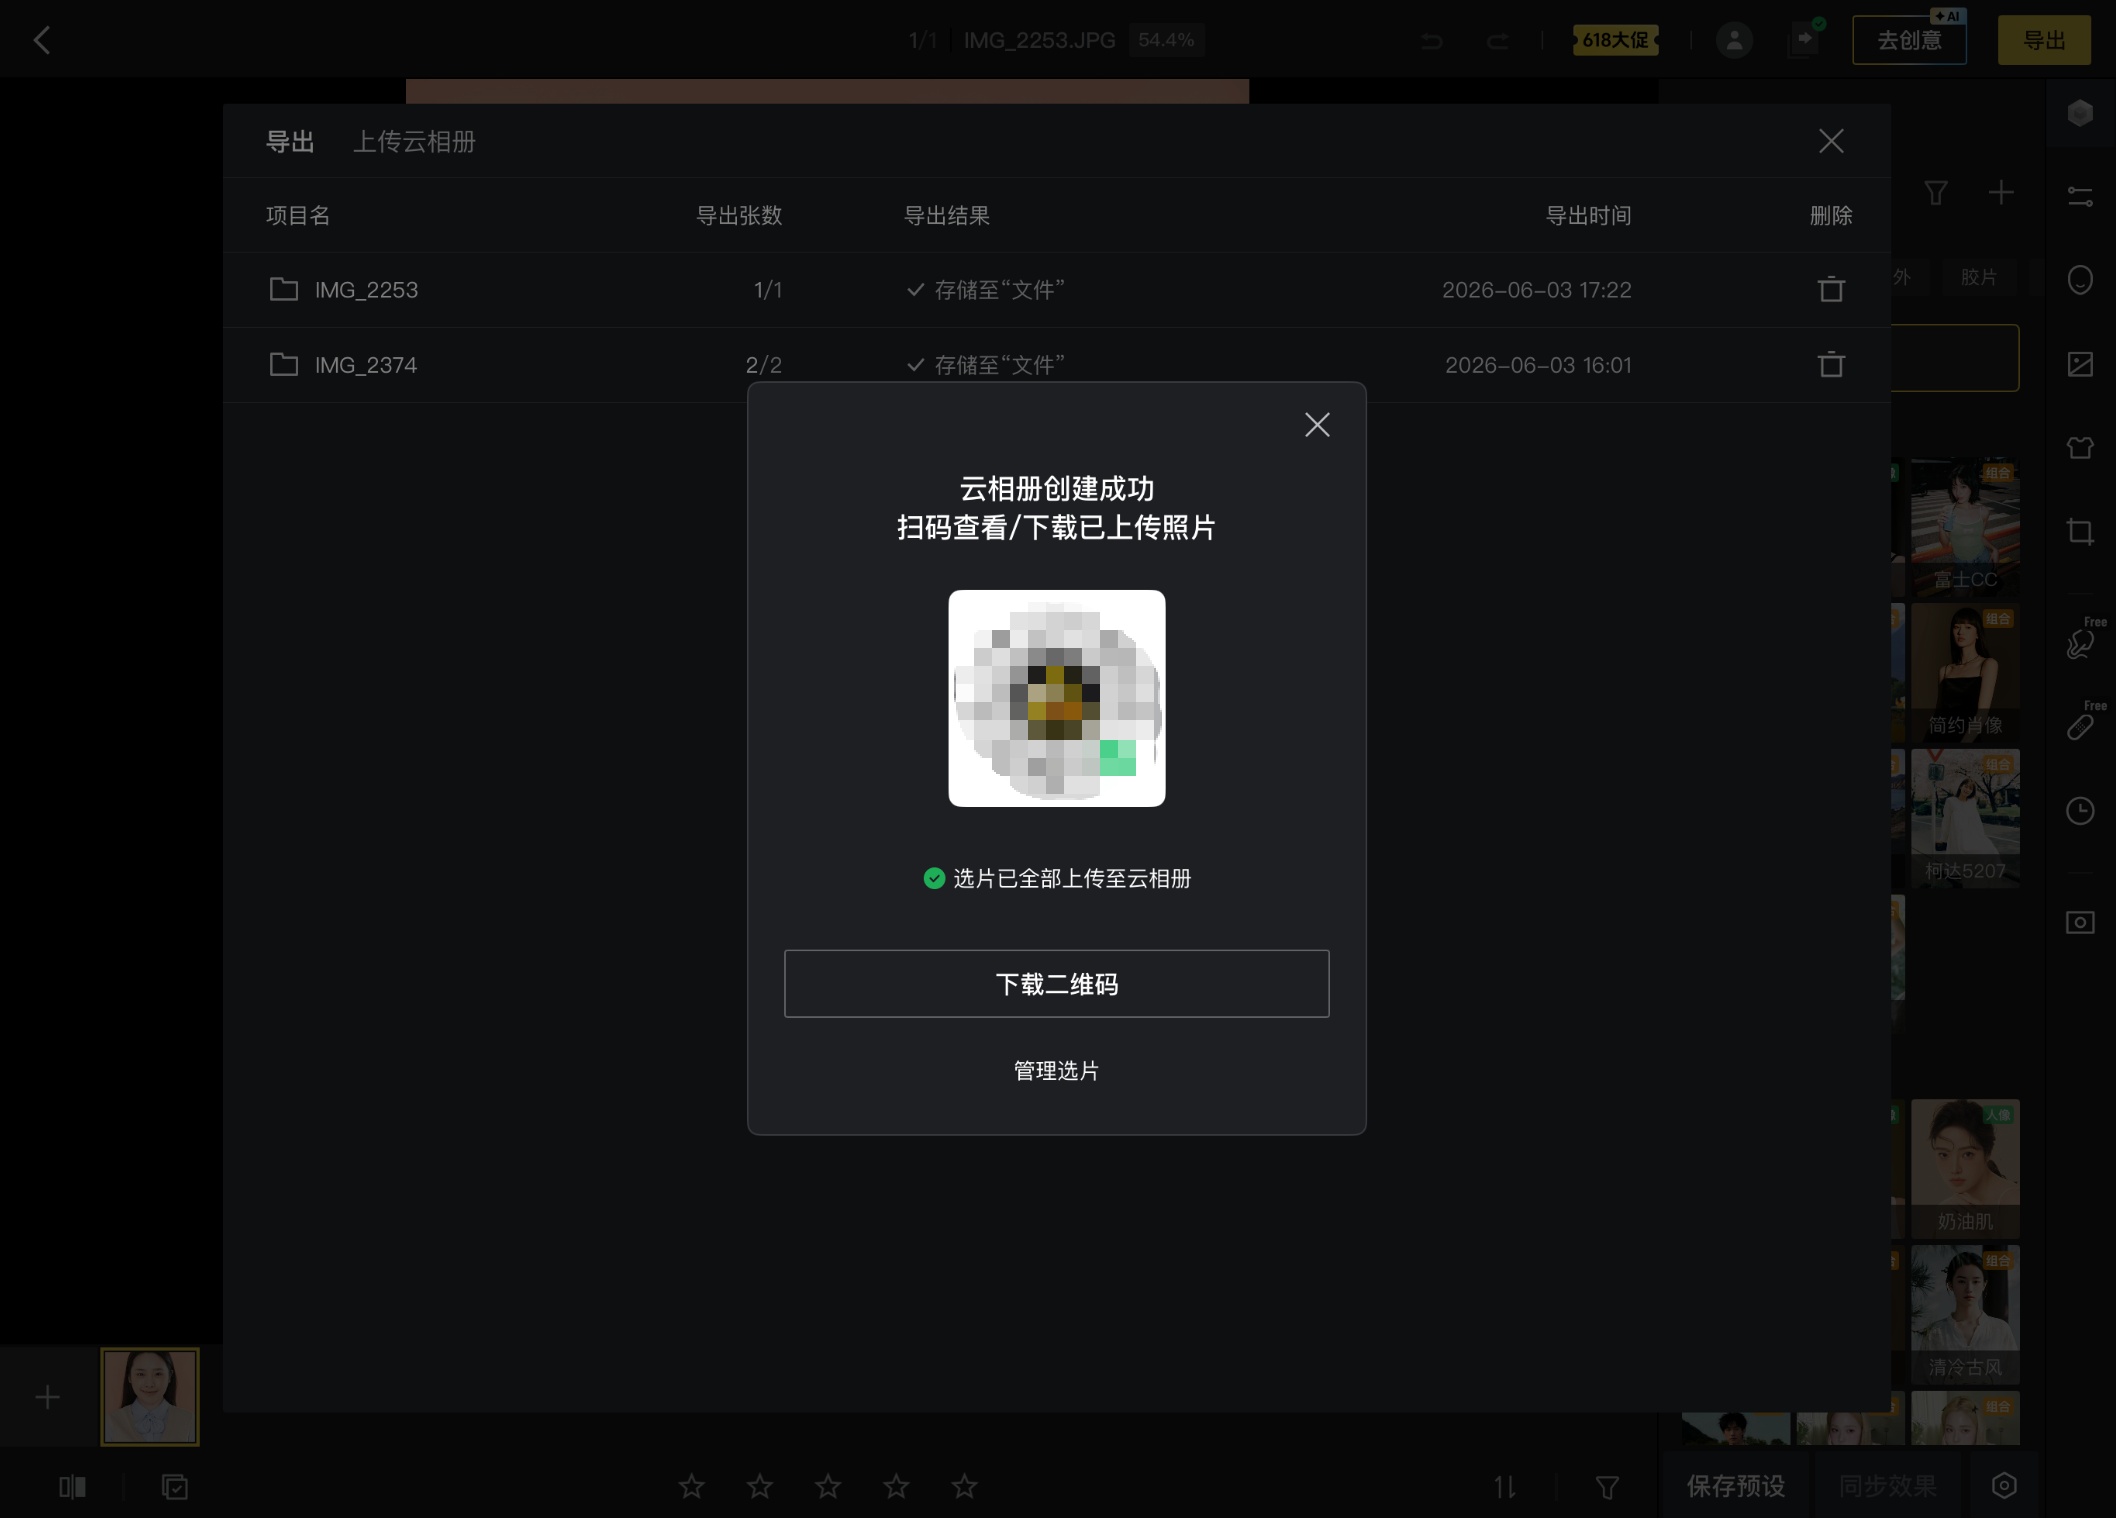Click the 保存预设 button

coord(1735,1486)
